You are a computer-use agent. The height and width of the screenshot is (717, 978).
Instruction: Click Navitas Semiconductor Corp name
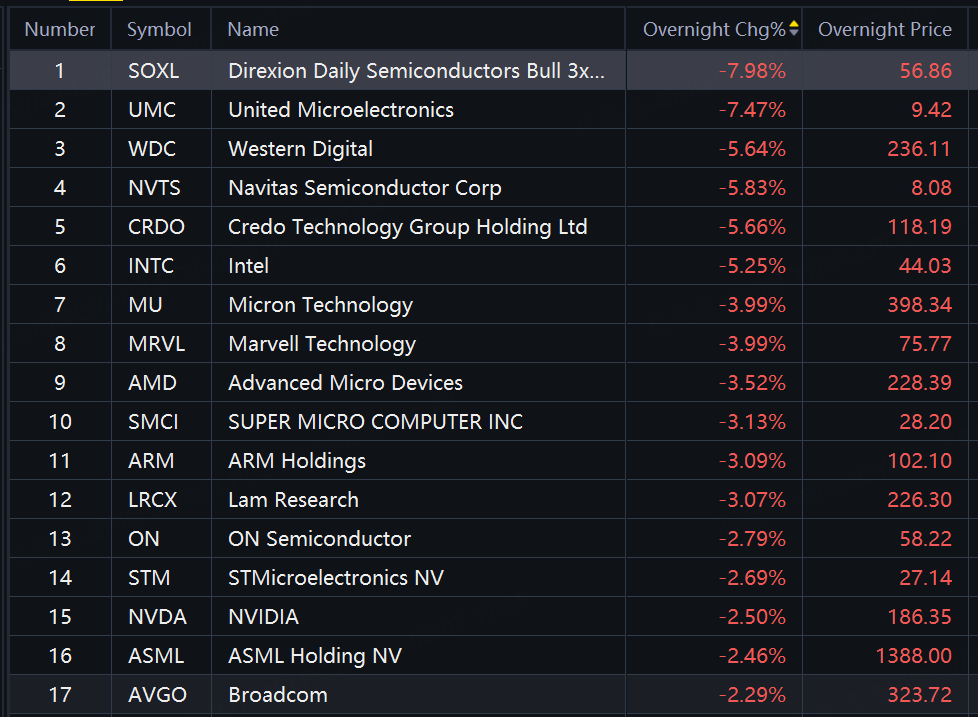(364, 188)
